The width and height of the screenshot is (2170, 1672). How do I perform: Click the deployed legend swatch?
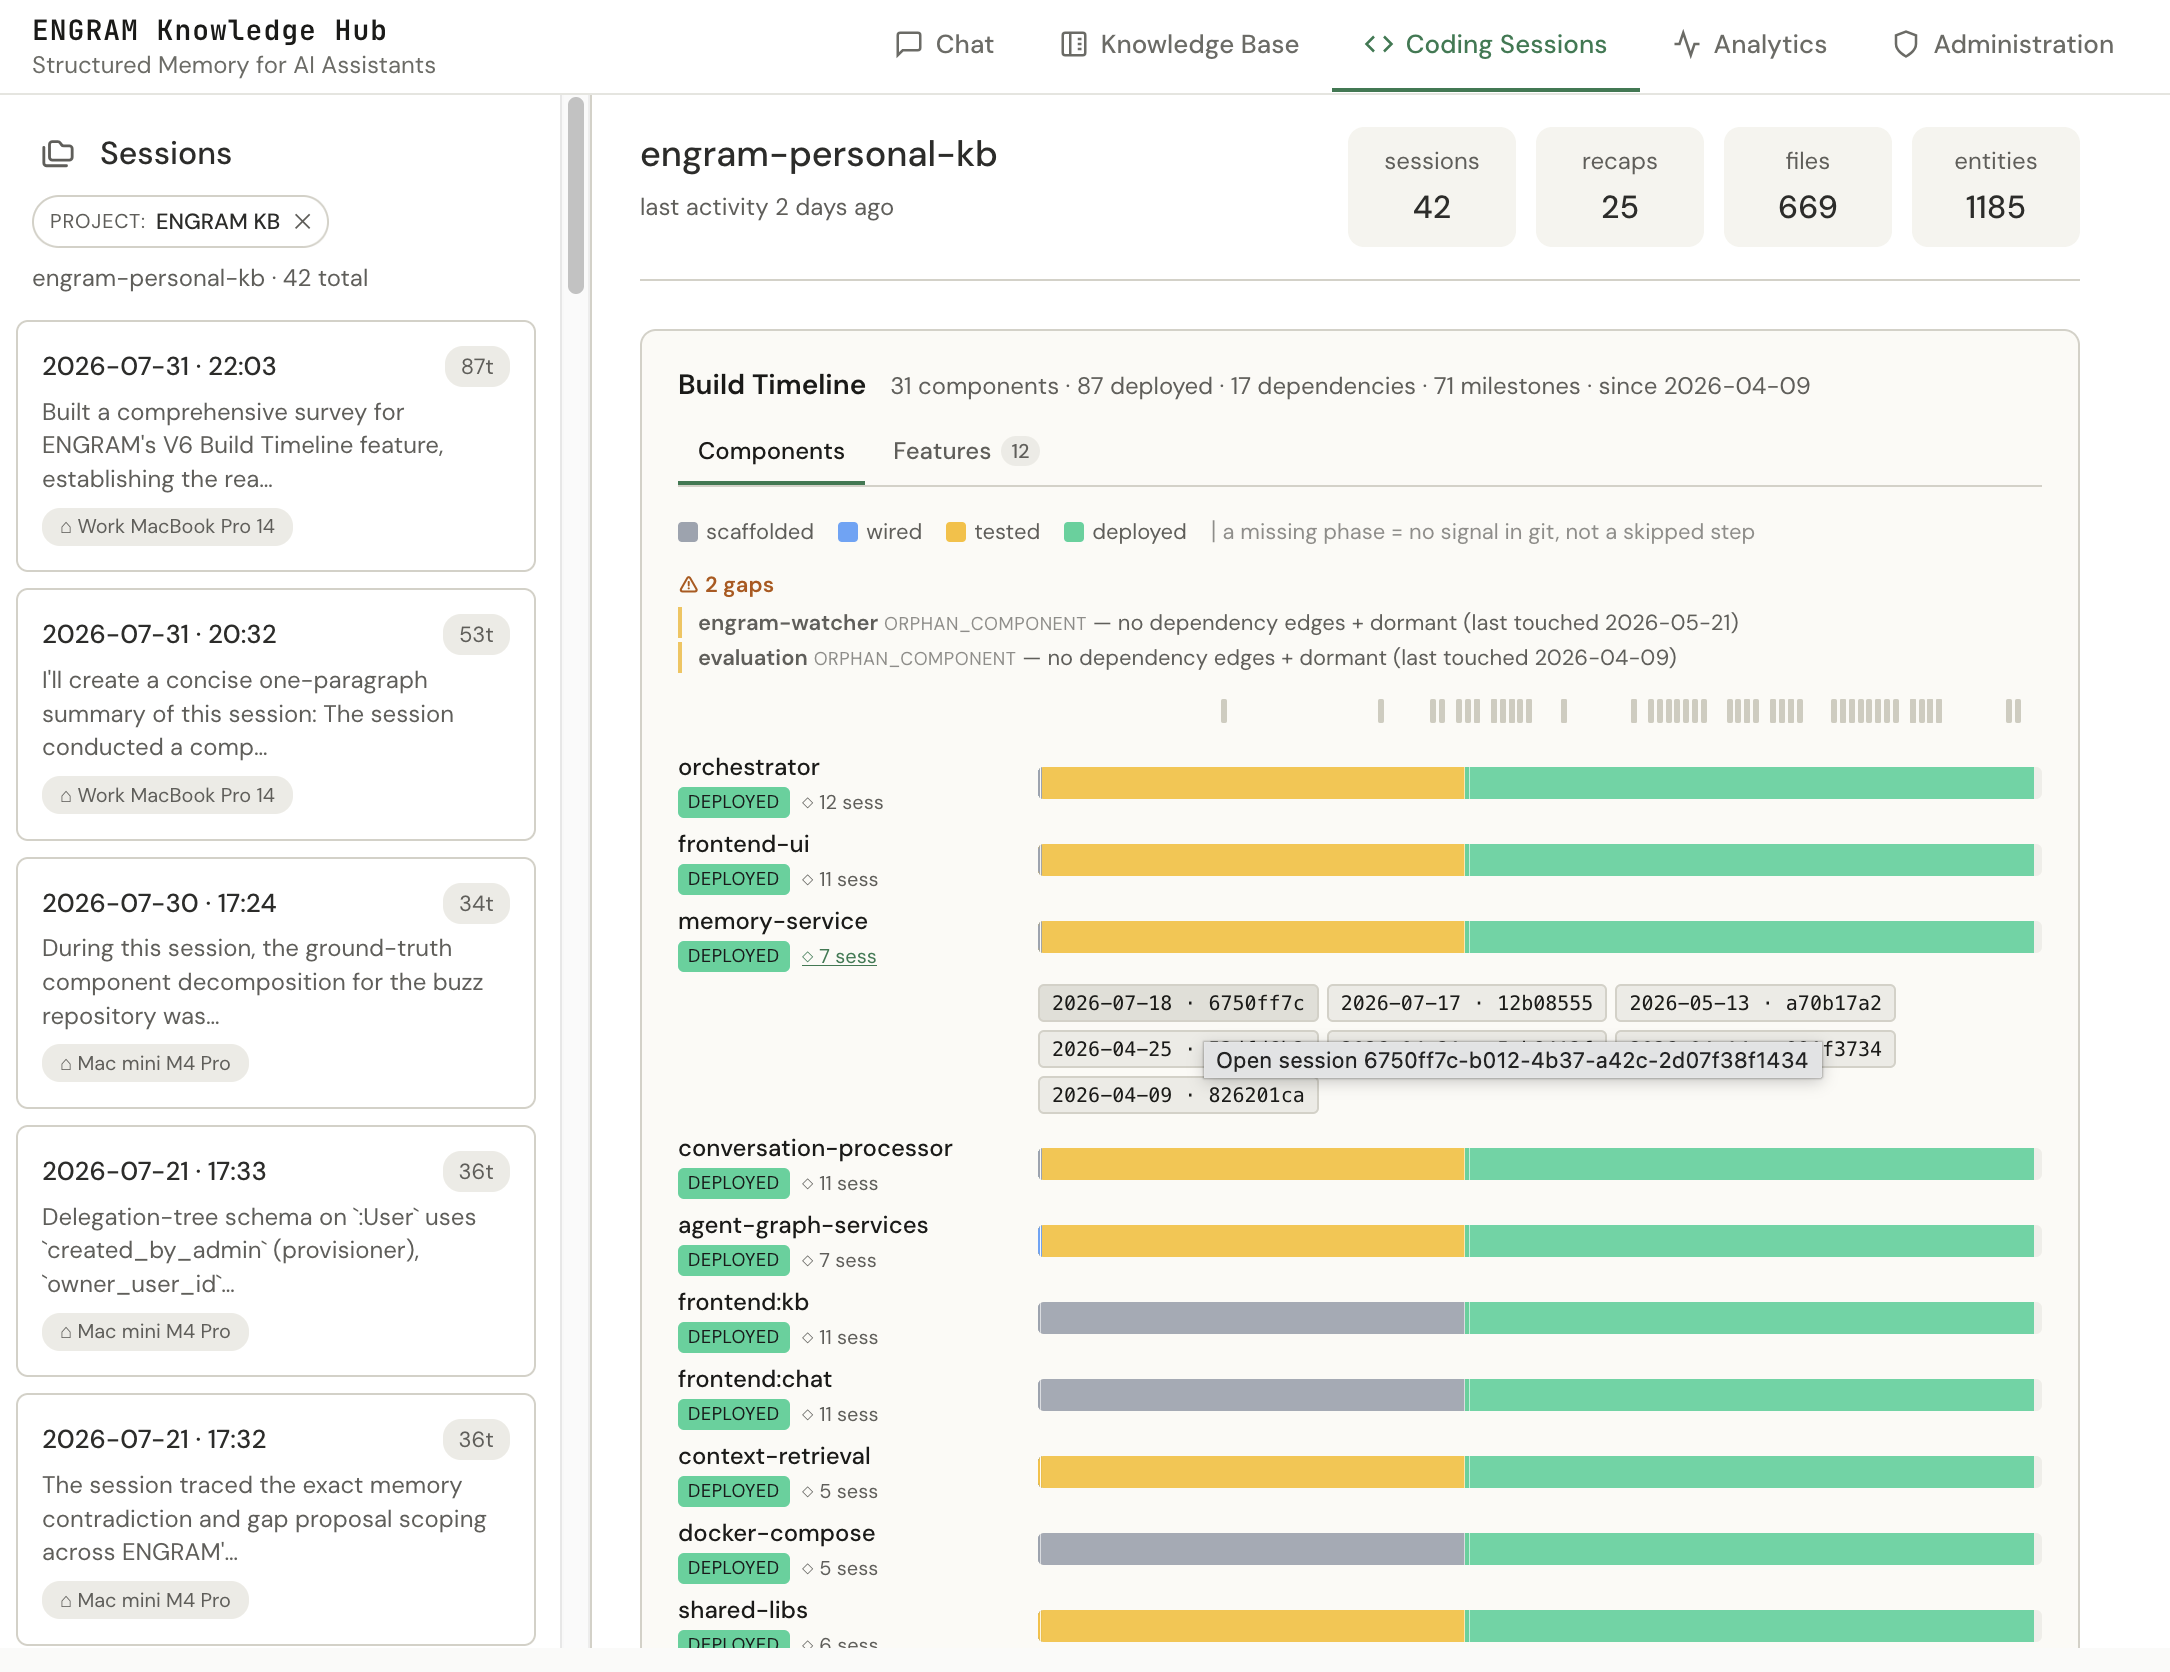1074,533
